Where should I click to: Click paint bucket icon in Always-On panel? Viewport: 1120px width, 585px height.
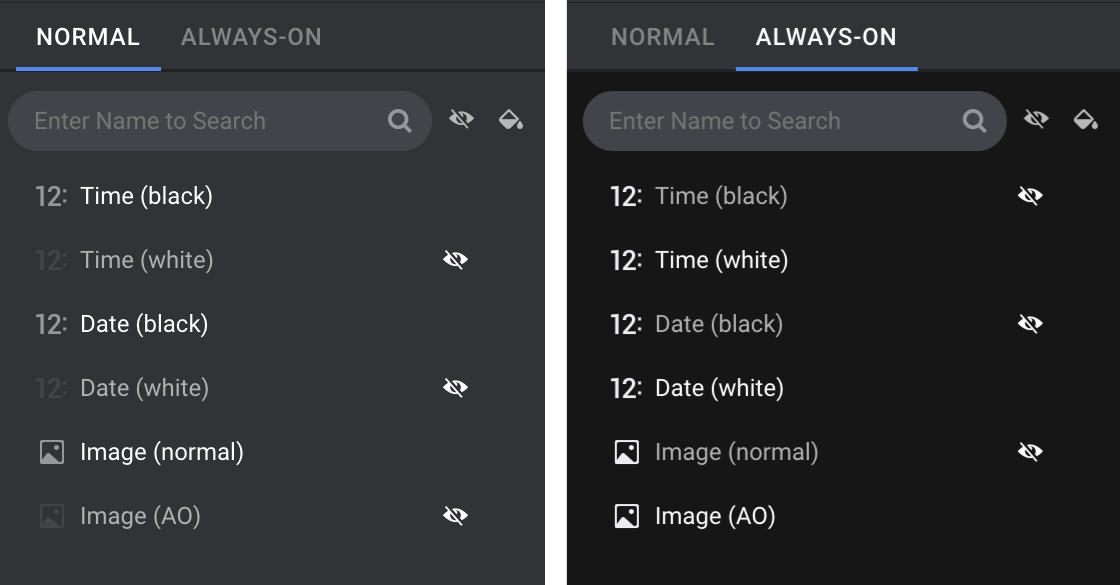1086,121
